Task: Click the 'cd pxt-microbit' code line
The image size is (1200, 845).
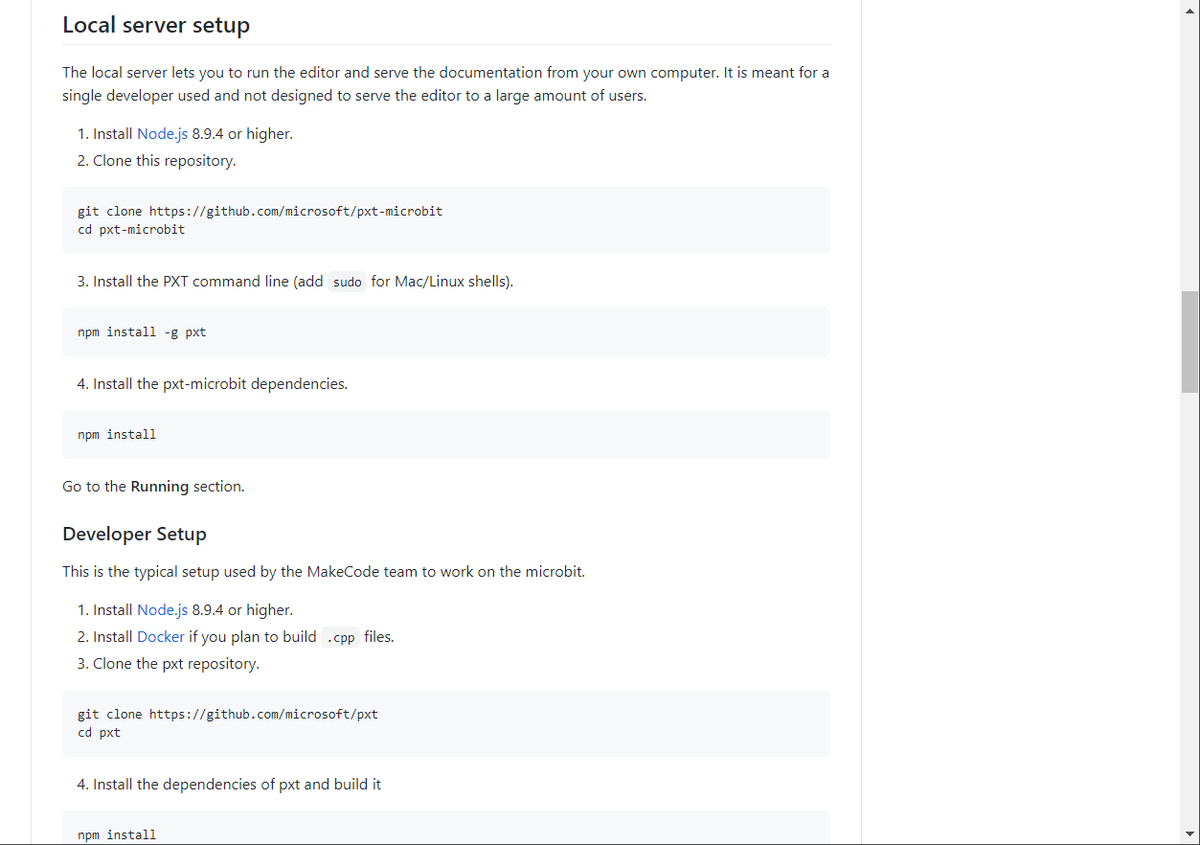Action: tap(131, 230)
